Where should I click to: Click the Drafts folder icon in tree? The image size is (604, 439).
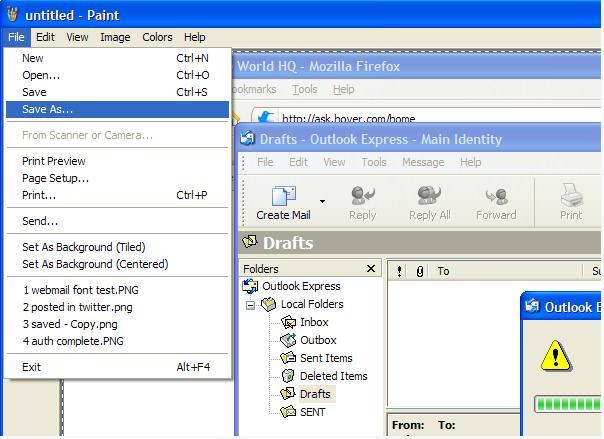click(x=288, y=394)
